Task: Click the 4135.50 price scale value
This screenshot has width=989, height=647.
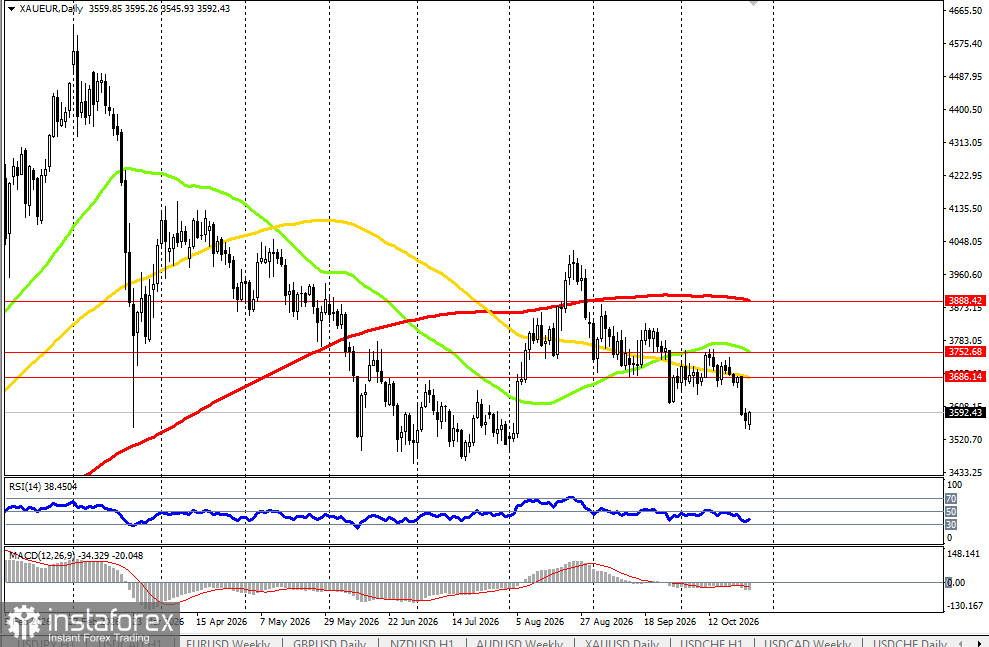Action: pos(965,209)
